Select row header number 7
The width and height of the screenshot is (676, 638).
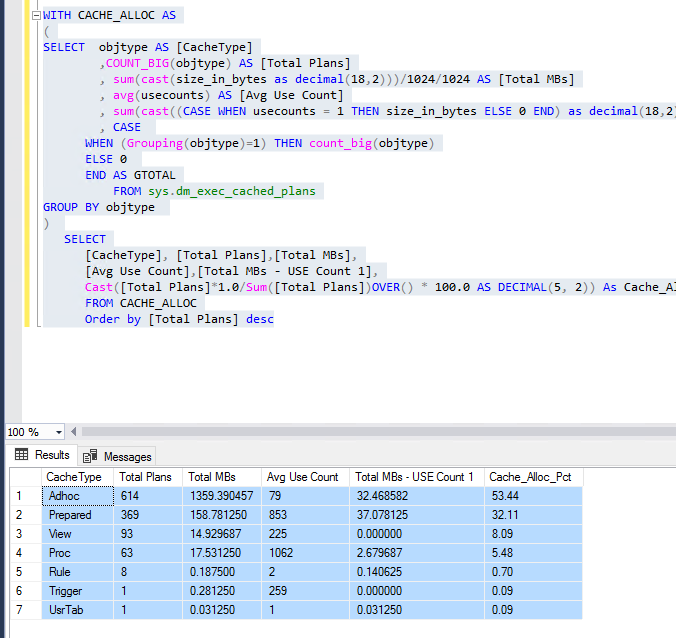26,610
